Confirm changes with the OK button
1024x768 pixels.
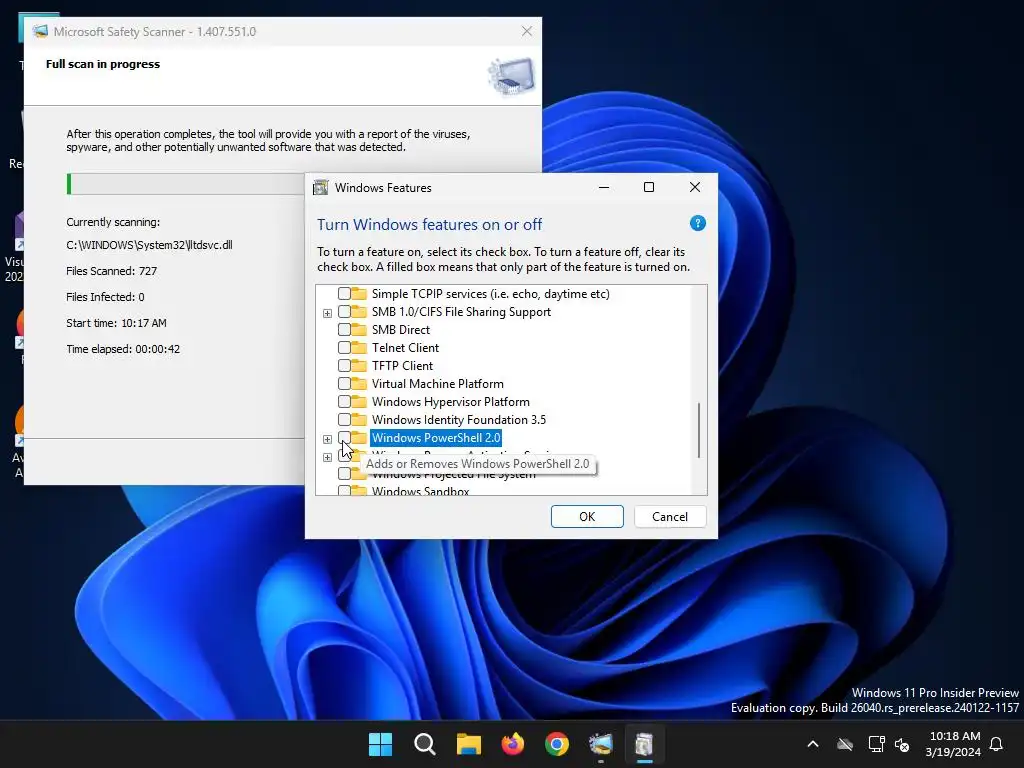(587, 517)
